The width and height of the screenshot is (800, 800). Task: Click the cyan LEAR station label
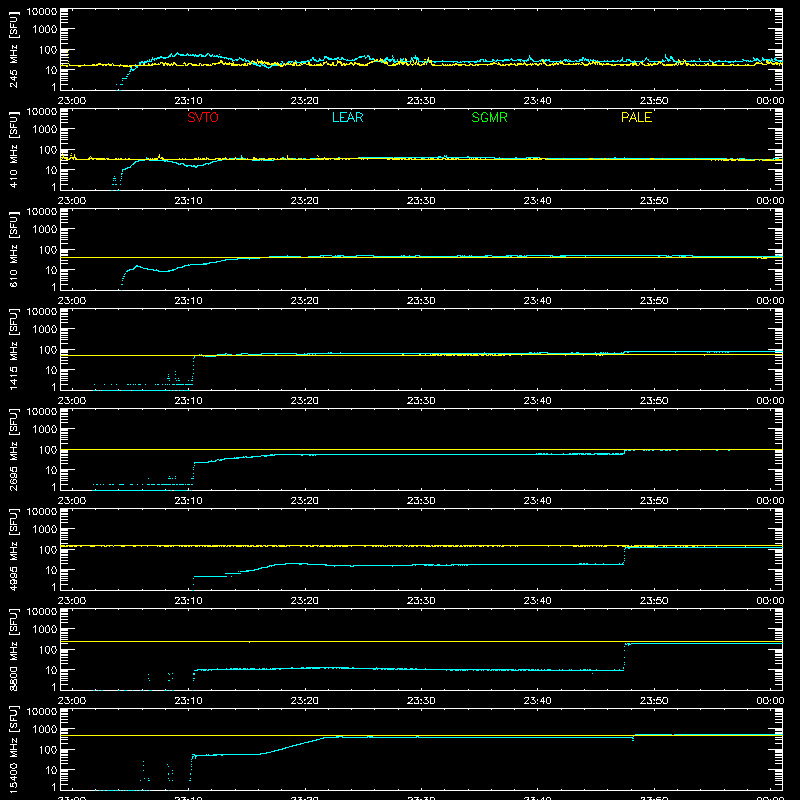tap(347, 117)
